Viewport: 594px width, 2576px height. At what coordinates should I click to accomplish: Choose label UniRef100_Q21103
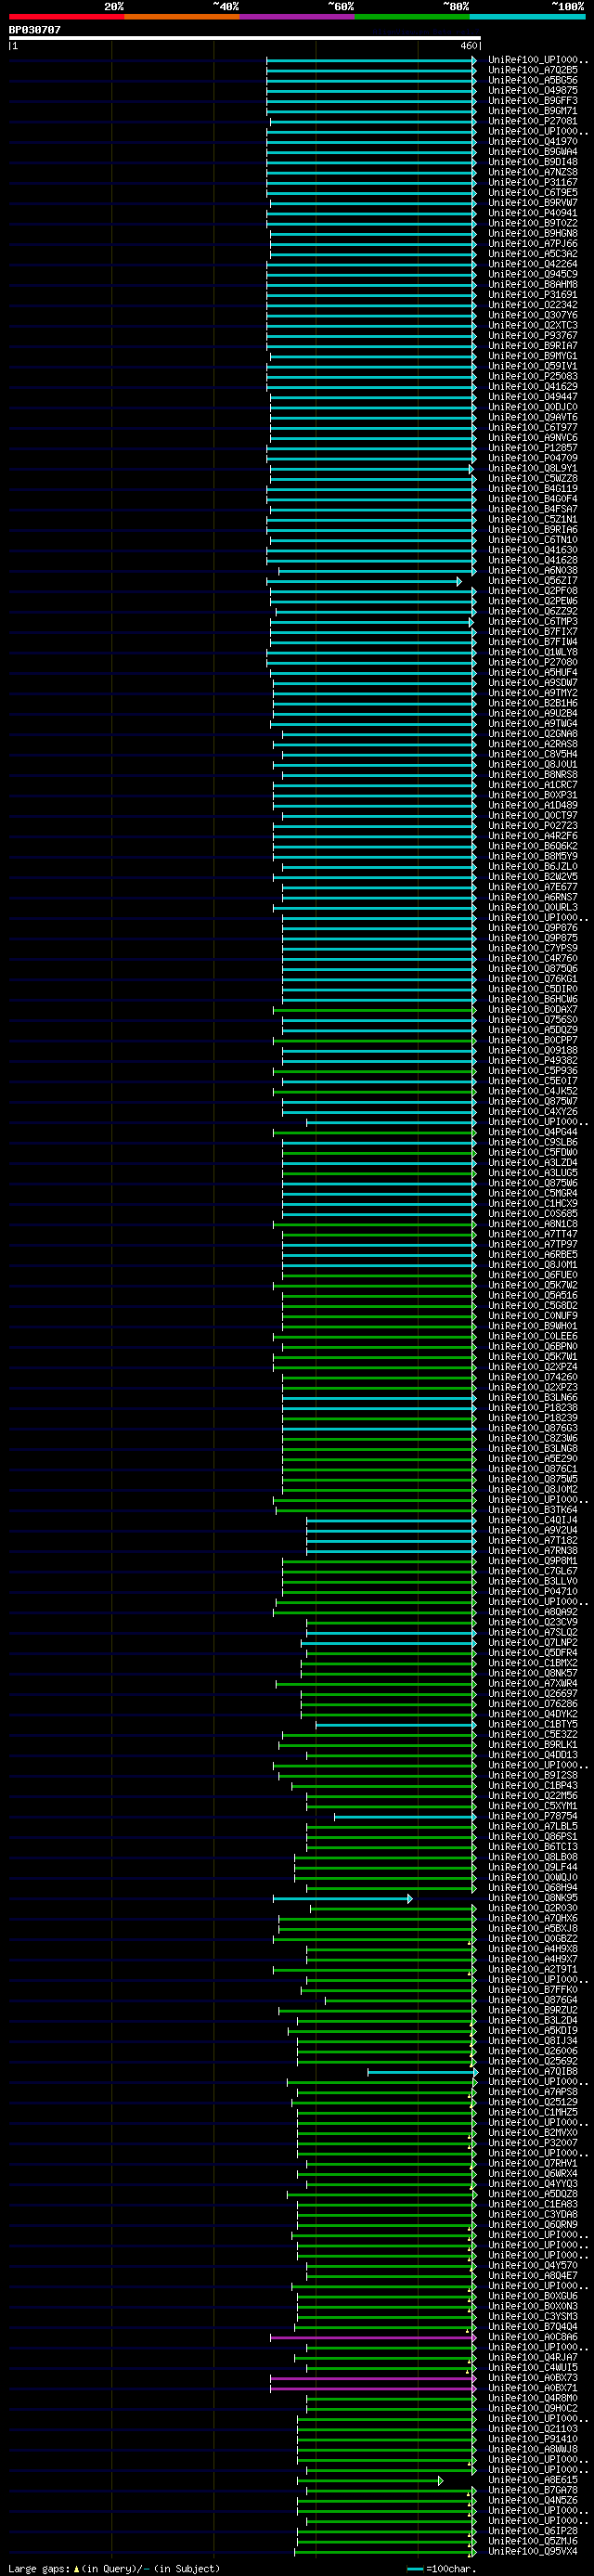pos(532,2429)
